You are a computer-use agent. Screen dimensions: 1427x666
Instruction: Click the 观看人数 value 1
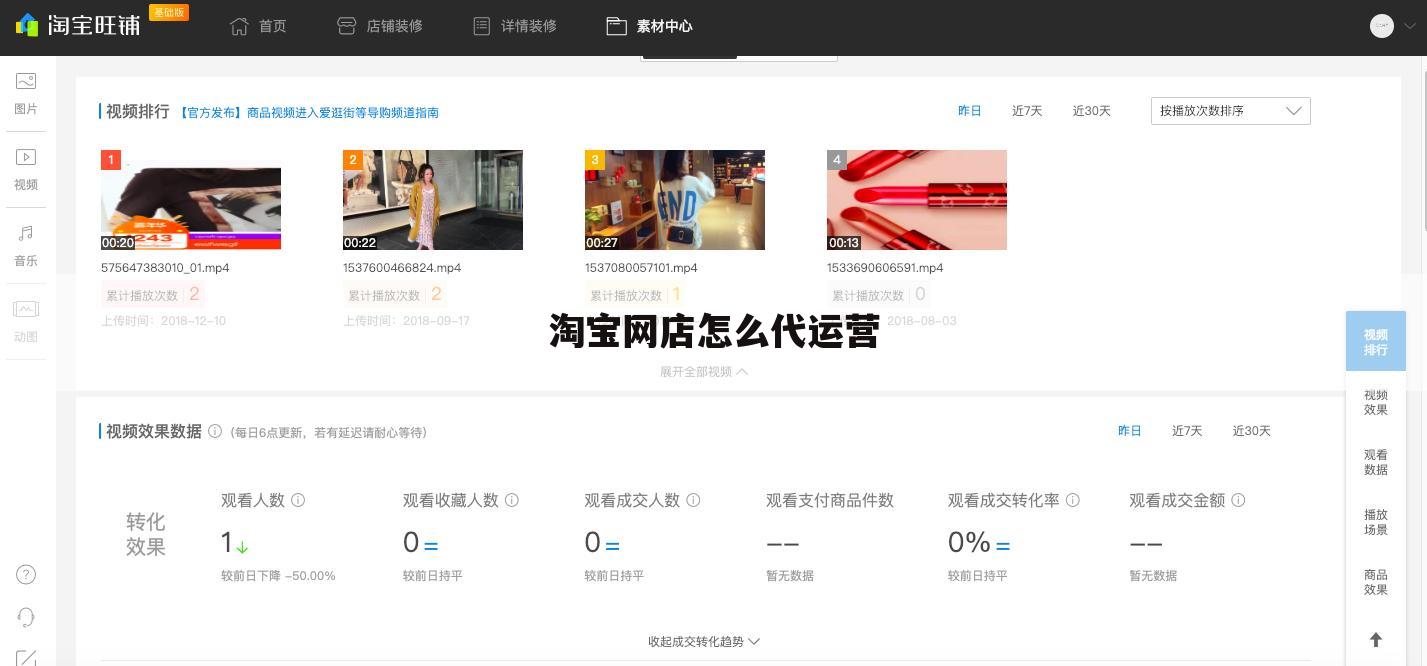[x=226, y=543]
